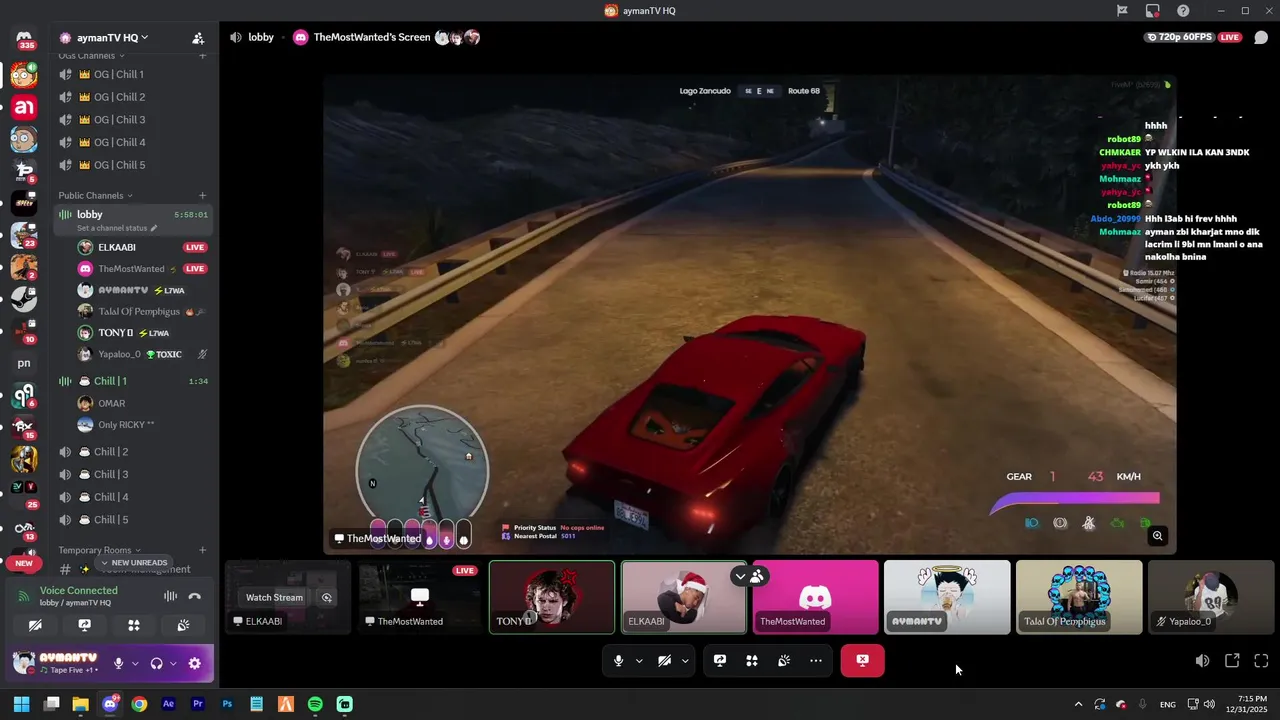This screenshot has width=1280, height=720.
Task: Collapse the Public Channels category
Action: pos(95,195)
